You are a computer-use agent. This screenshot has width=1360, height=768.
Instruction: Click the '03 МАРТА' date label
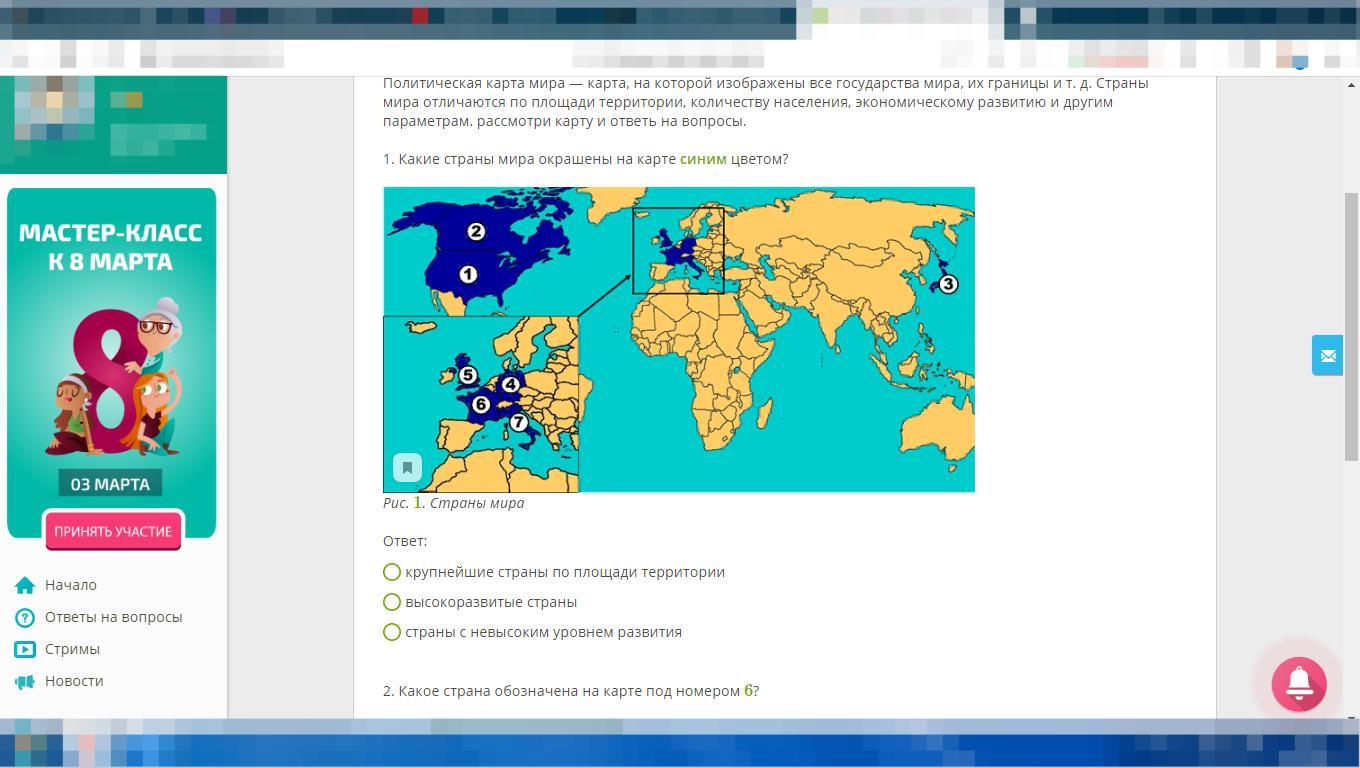(110, 484)
